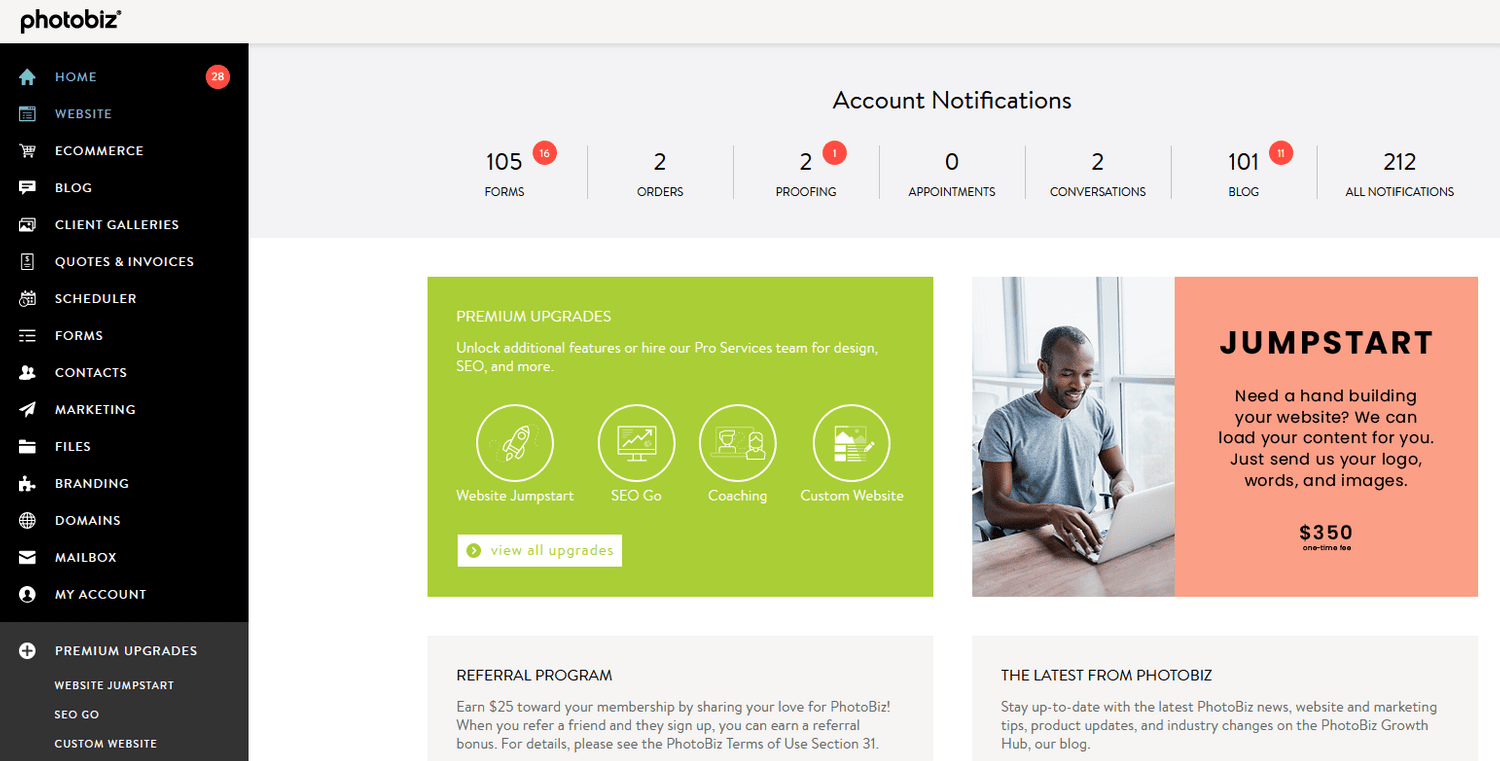Open Quotes & Invoices menu item
The width and height of the screenshot is (1500, 761).
(x=124, y=262)
